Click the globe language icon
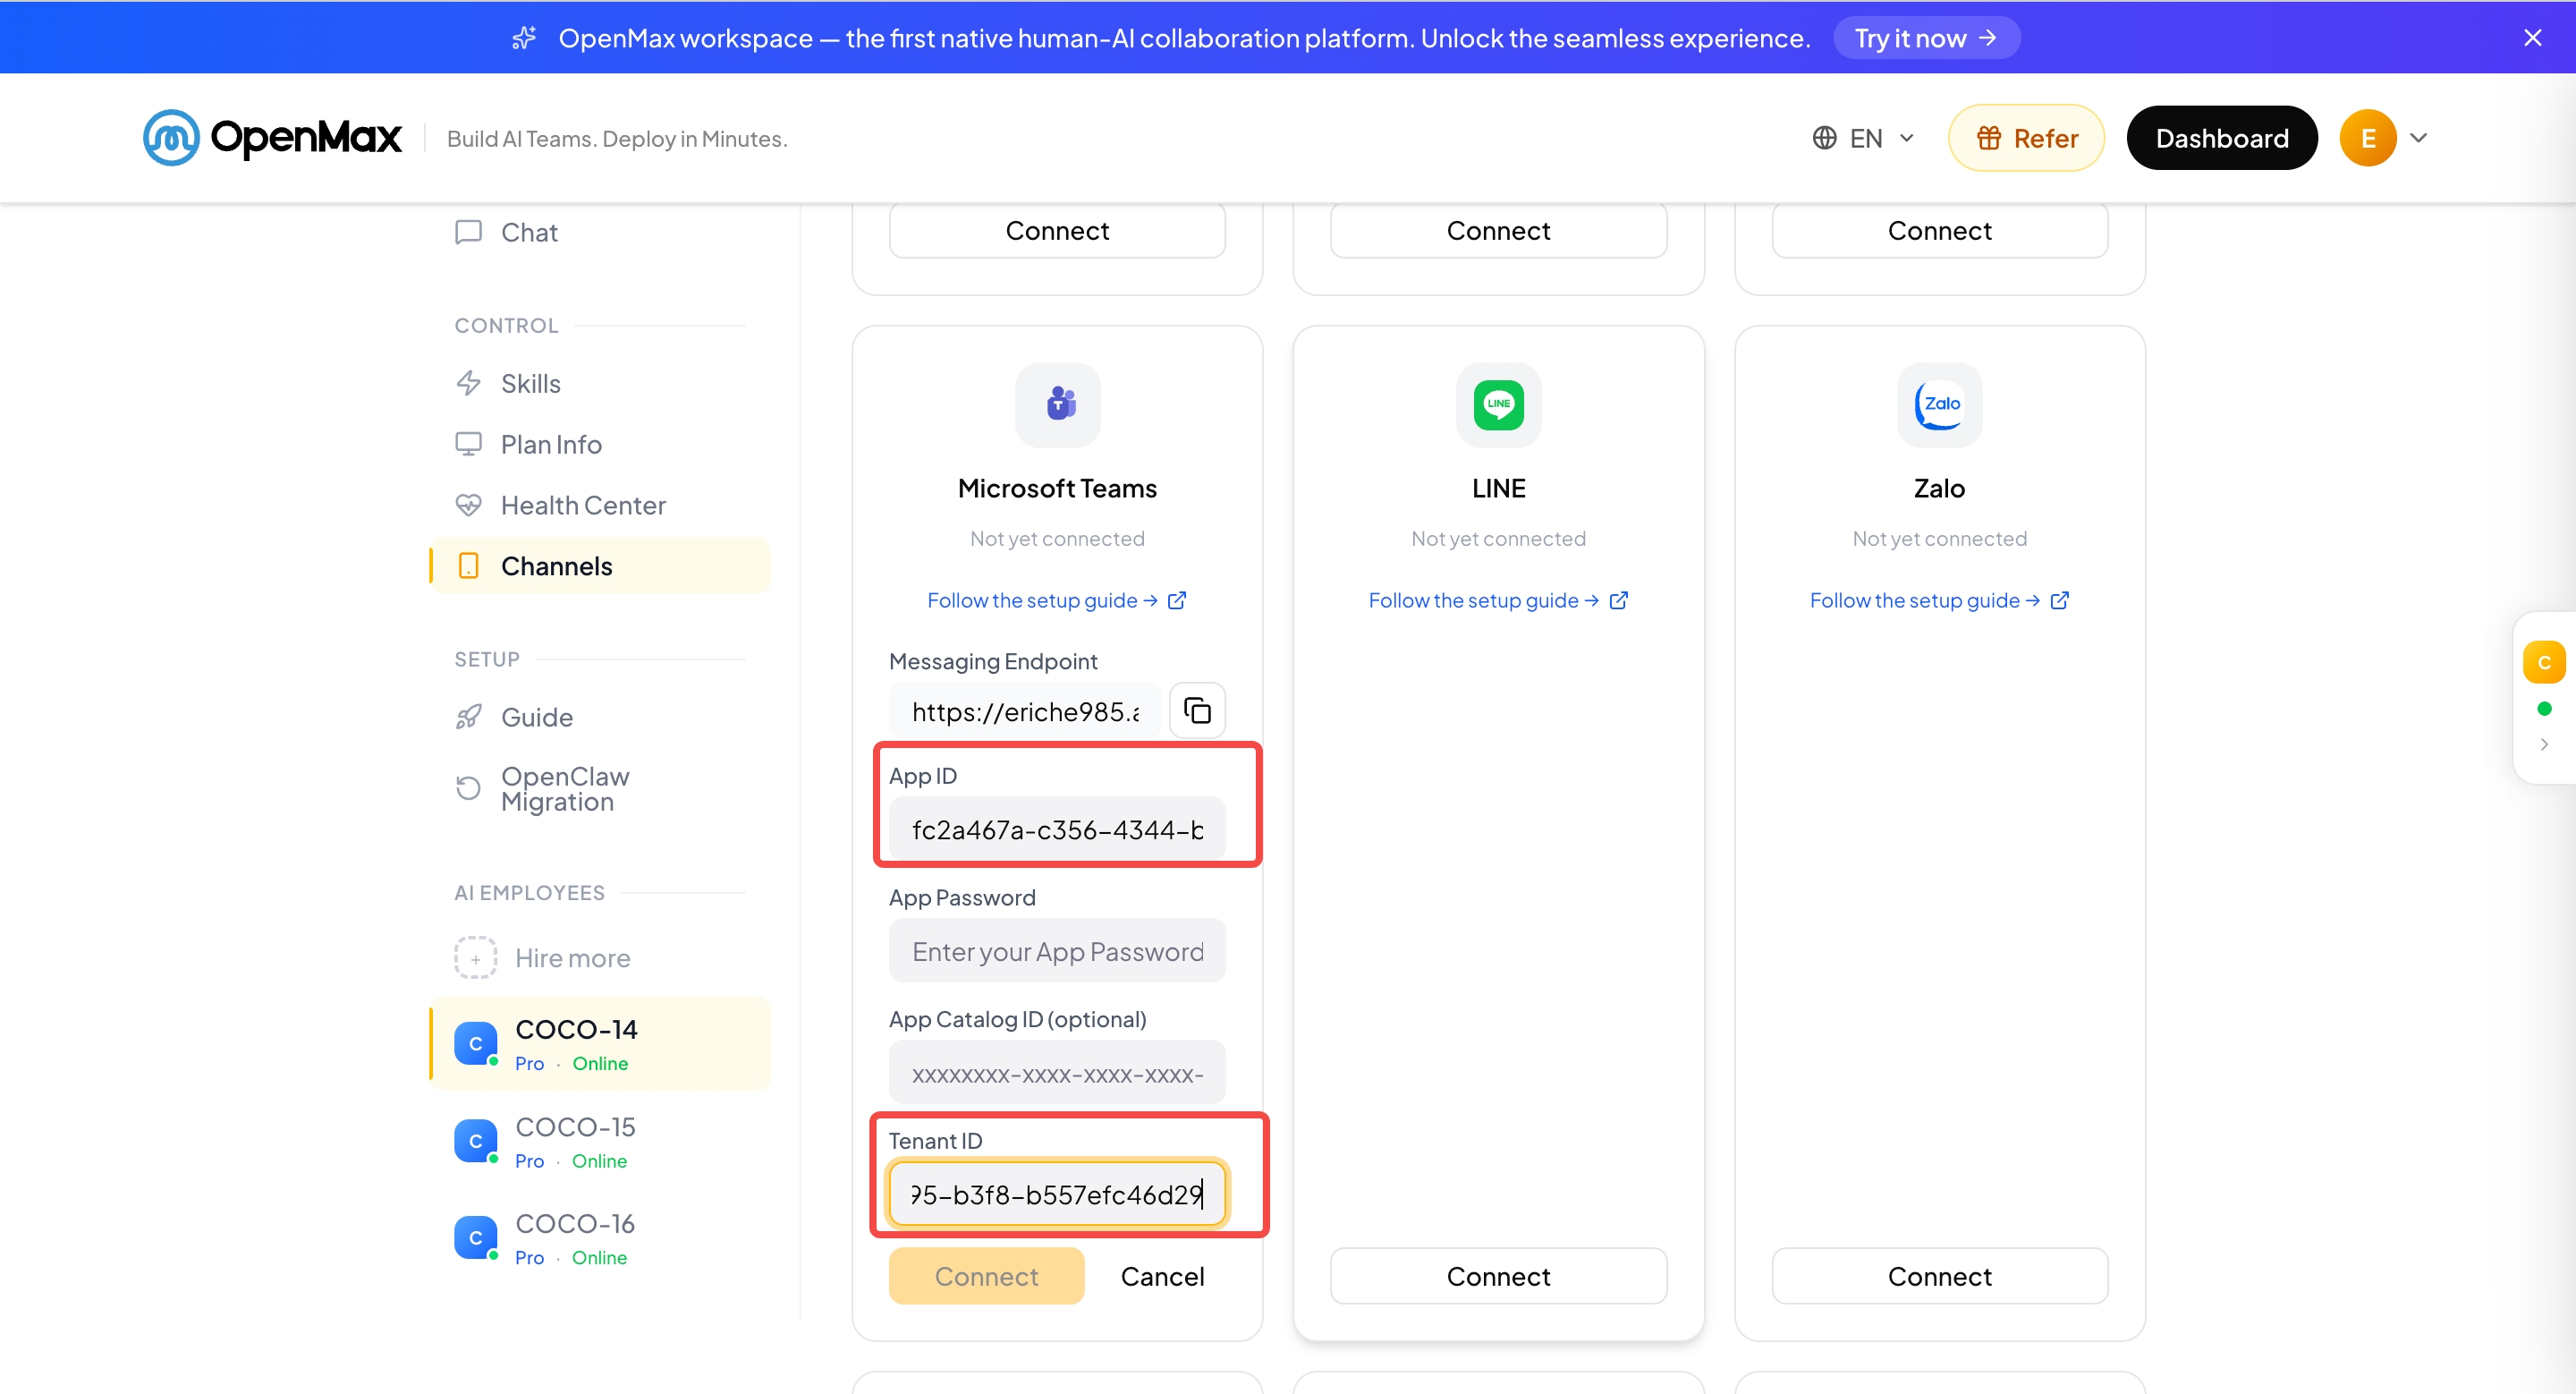This screenshot has height=1394, width=2576. point(1824,138)
